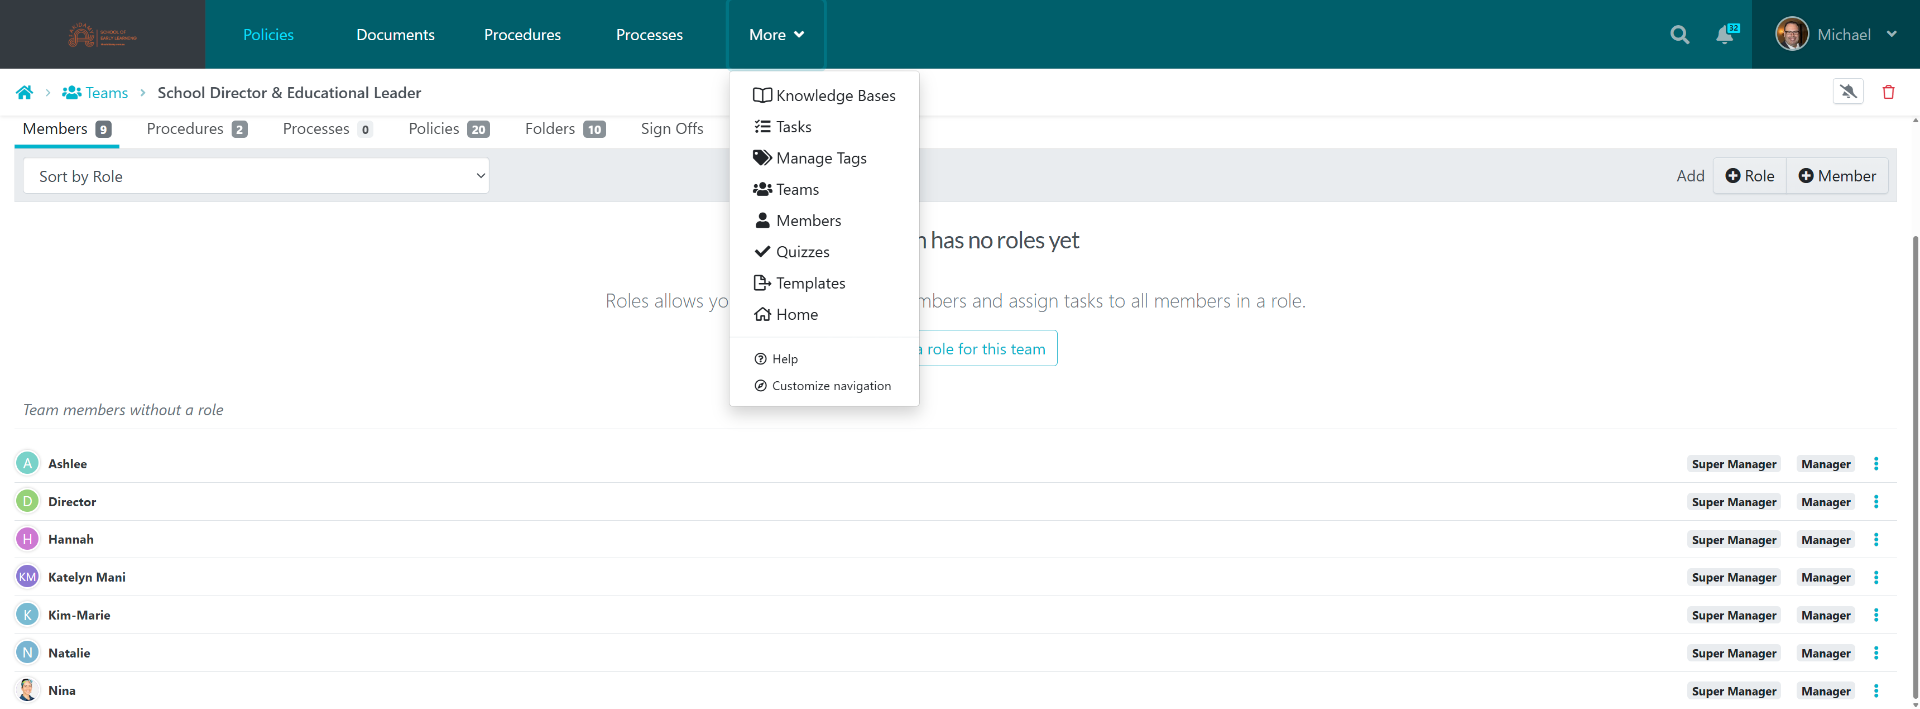The width and height of the screenshot is (1920, 709).
Task: Click the Add Member button
Action: [1837, 176]
